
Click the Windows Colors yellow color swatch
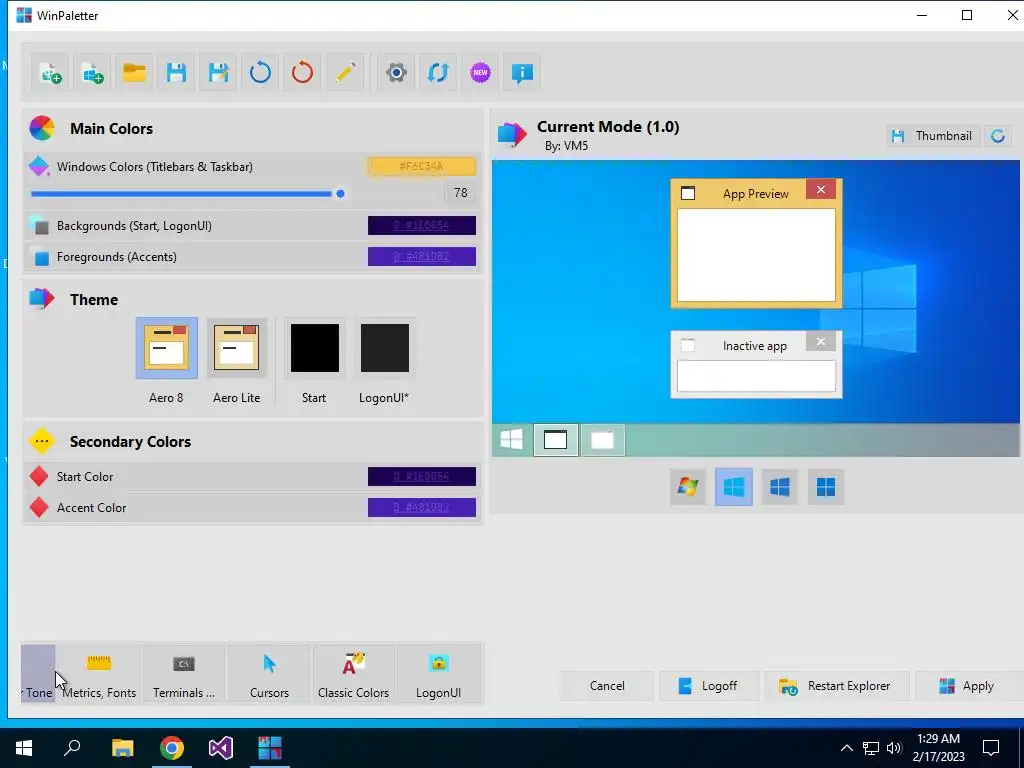click(x=422, y=167)
